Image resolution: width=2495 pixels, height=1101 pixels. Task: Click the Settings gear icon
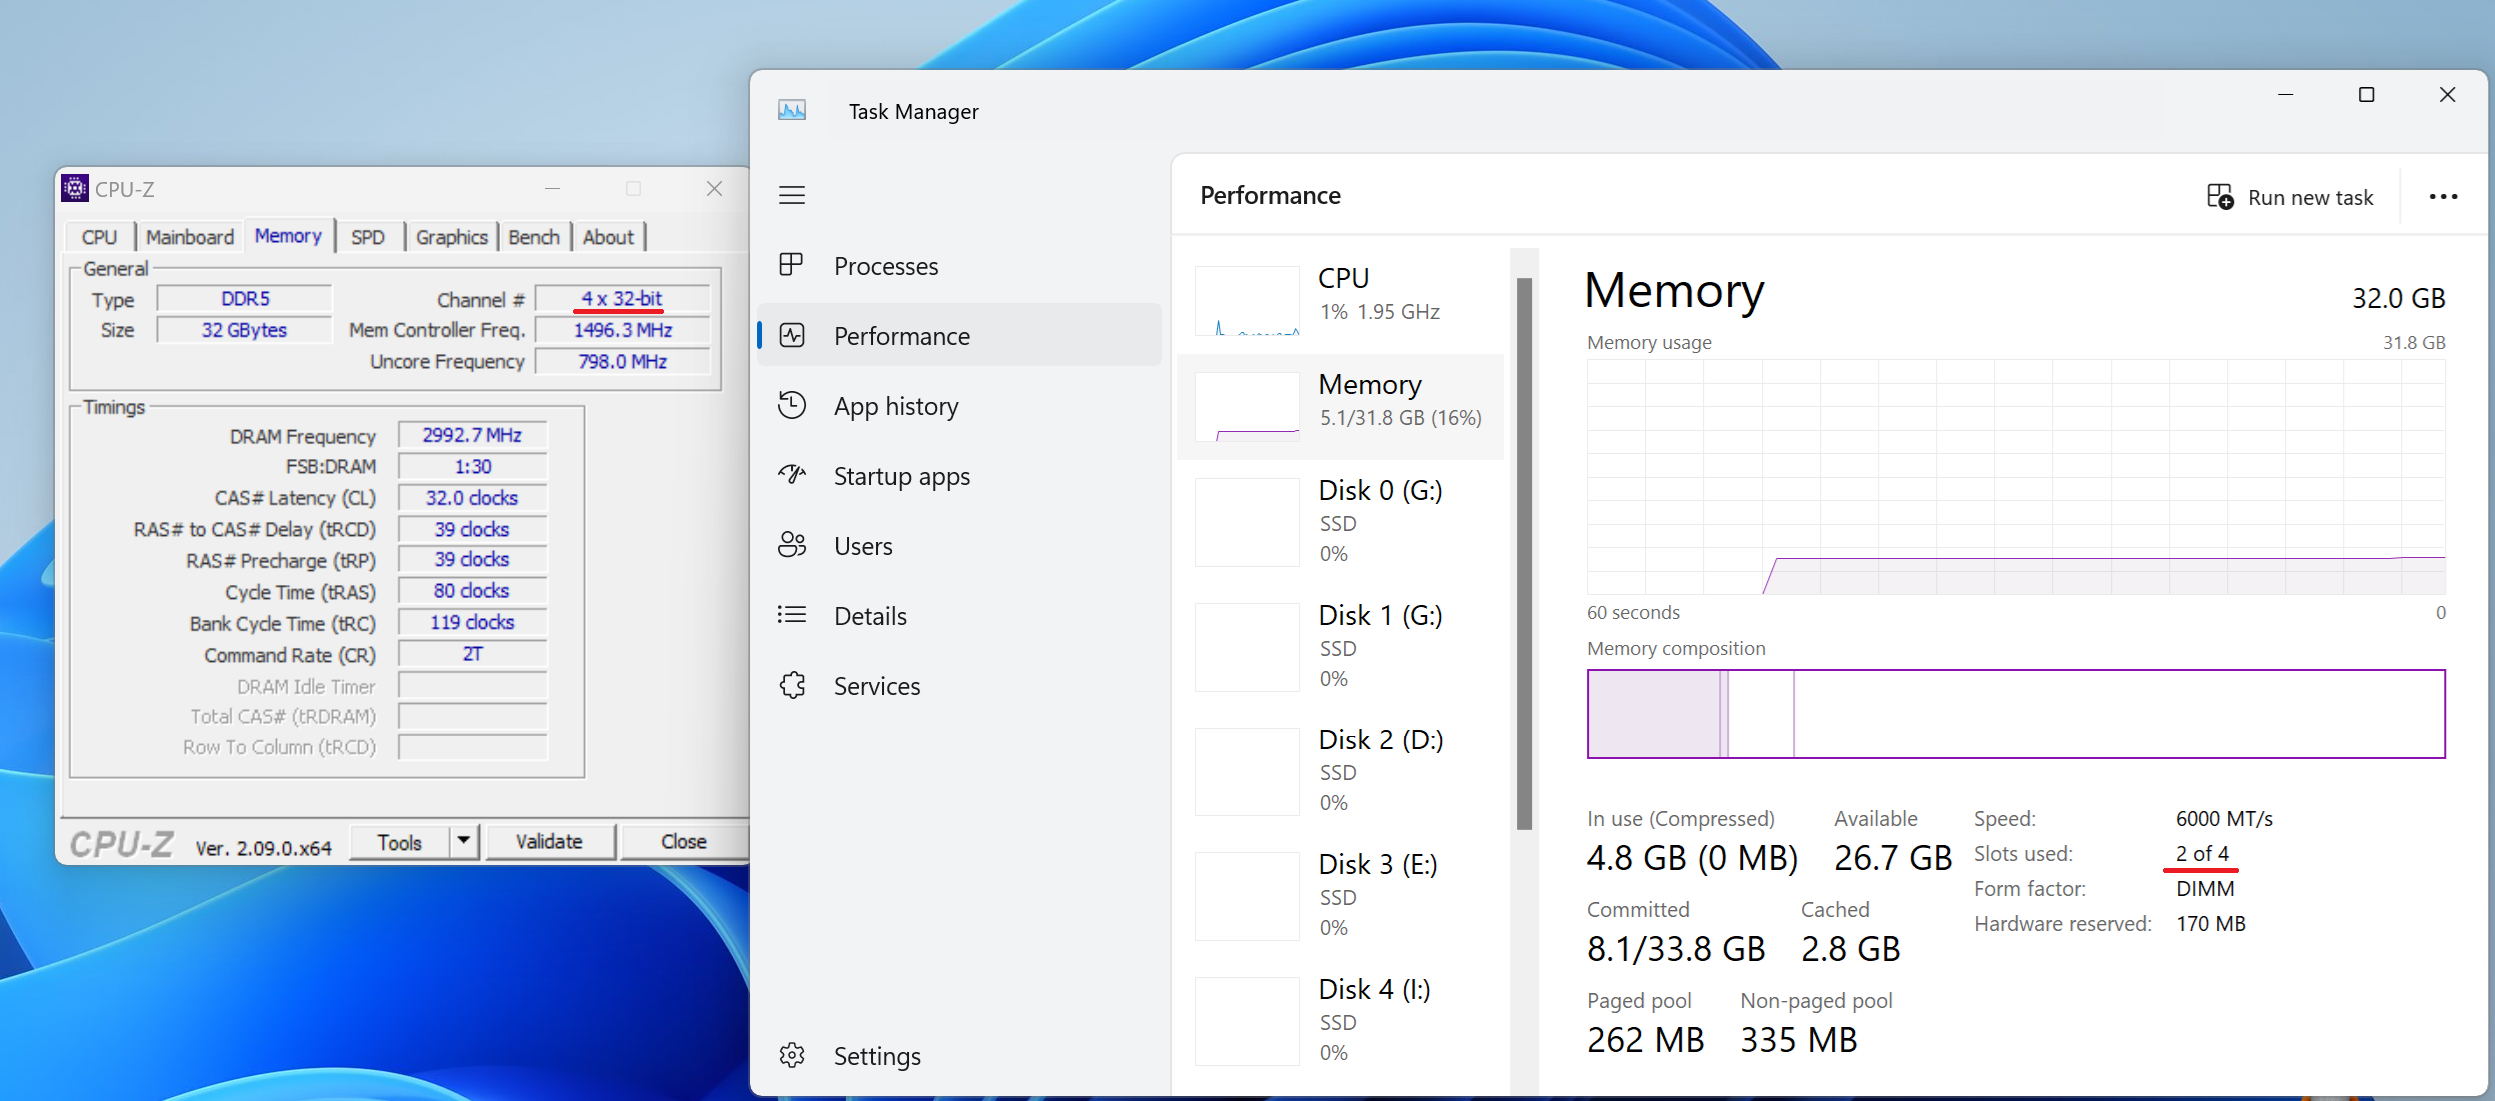pyautogui.click(x=792, y=1055)
